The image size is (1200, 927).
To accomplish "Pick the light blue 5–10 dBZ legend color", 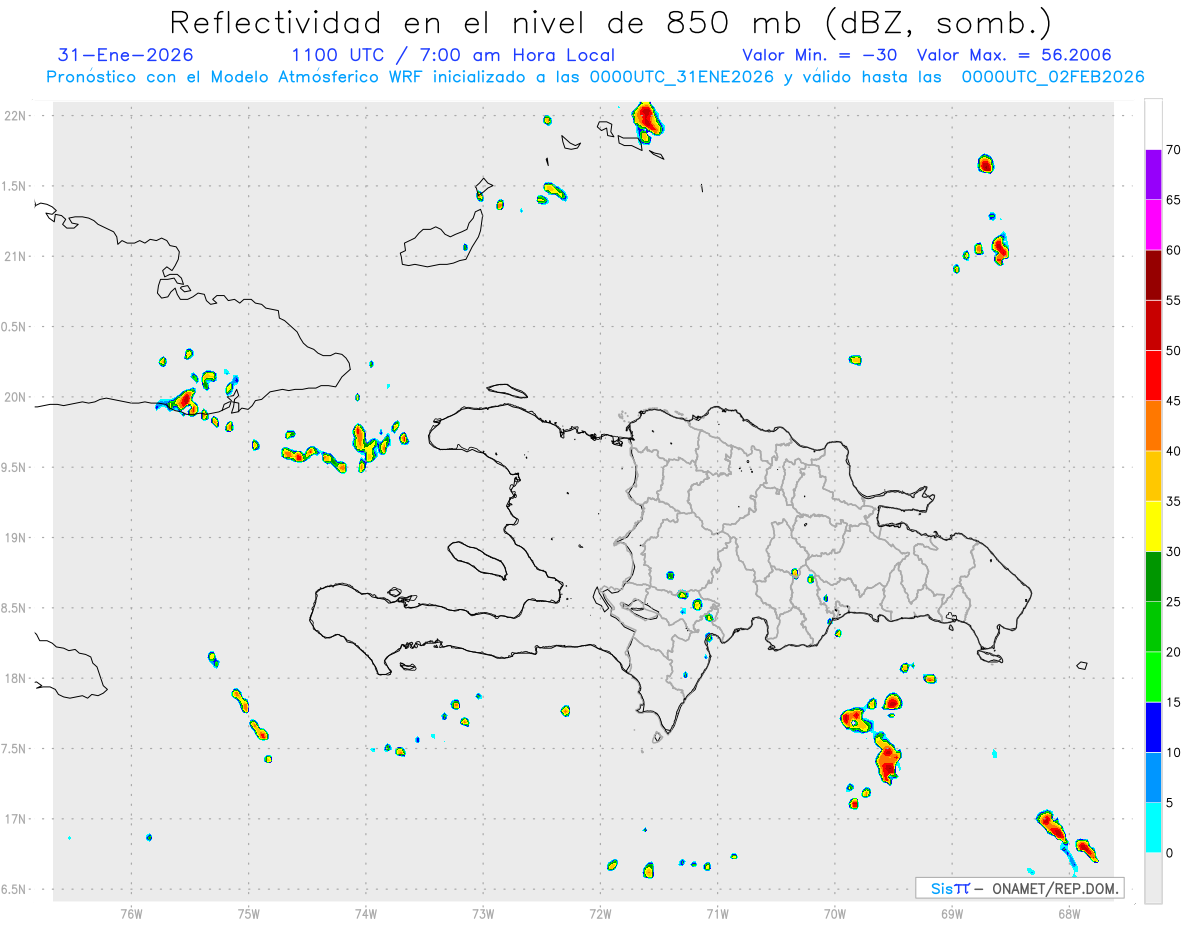I will pyautogui.click(x=1153, y=778).
